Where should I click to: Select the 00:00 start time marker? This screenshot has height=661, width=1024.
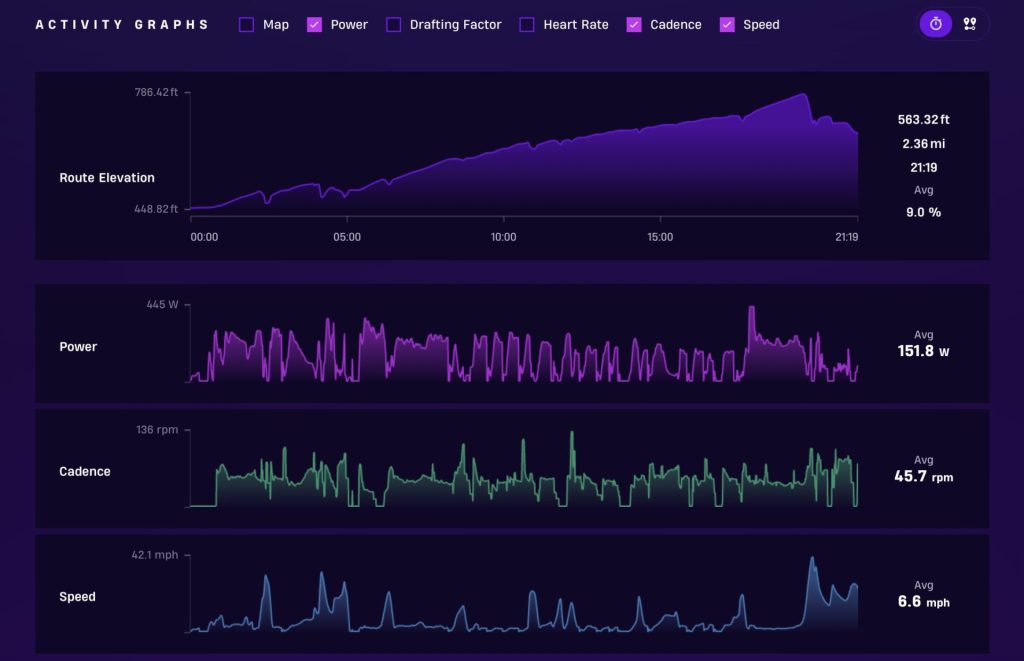[204, 237]
